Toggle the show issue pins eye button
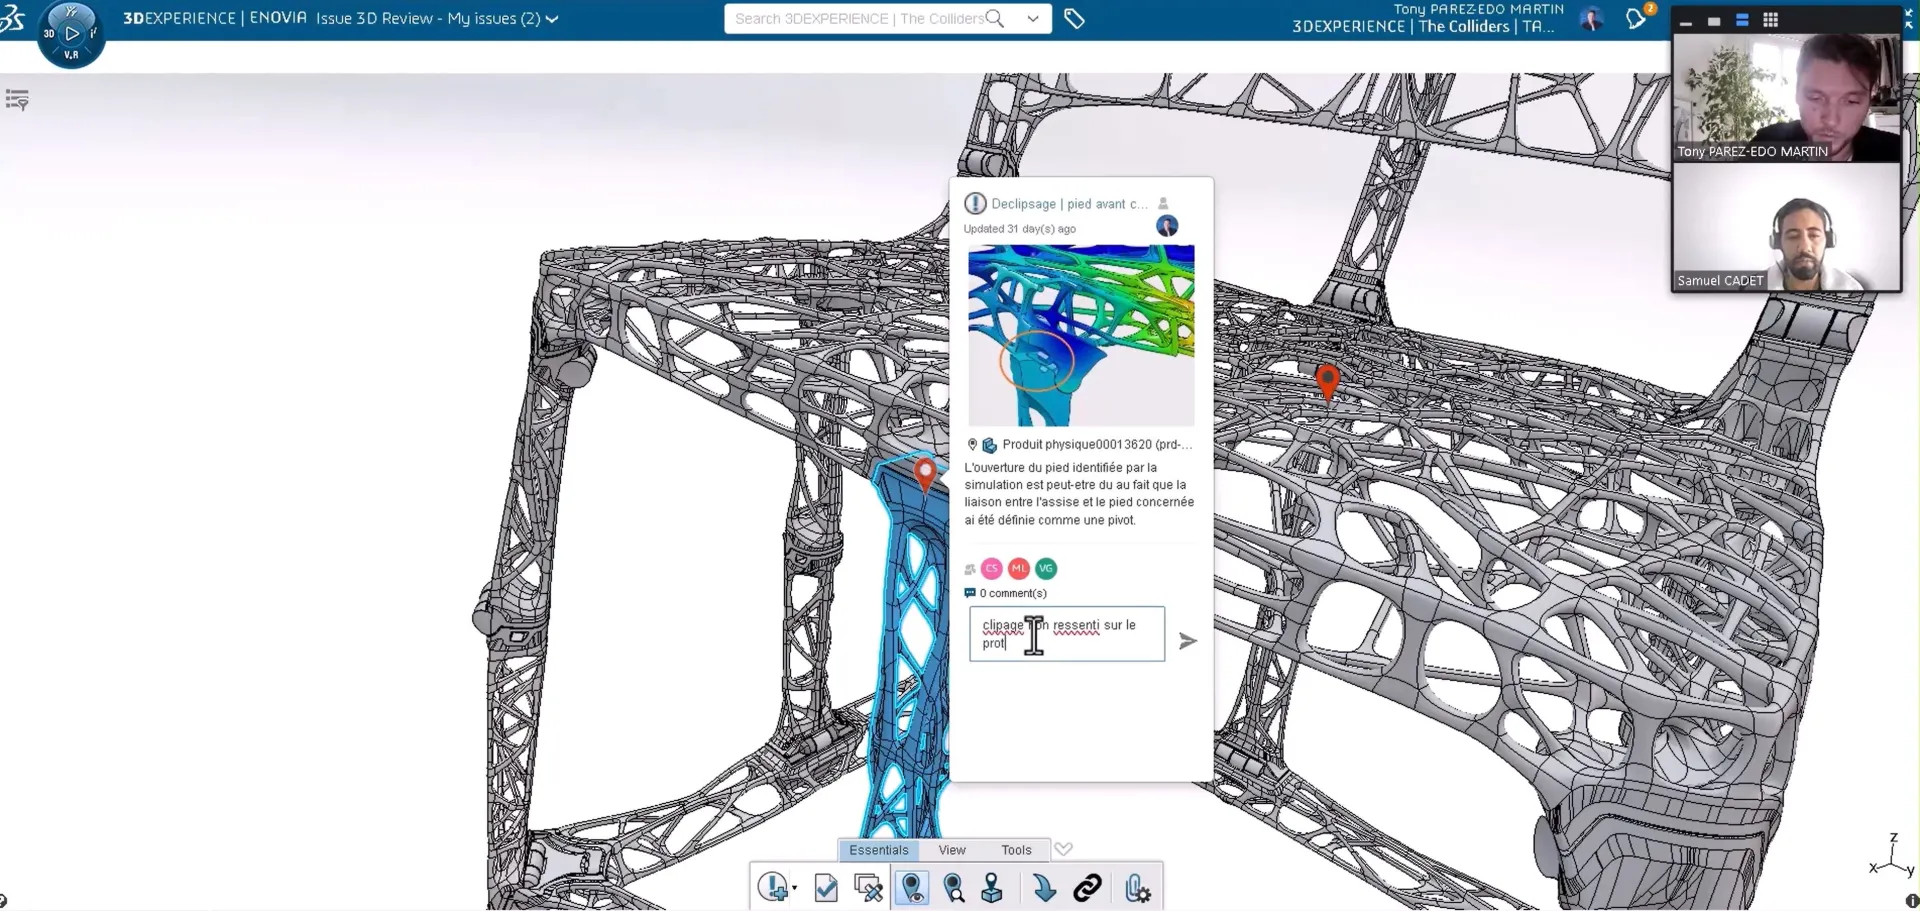 click(912, 888)
